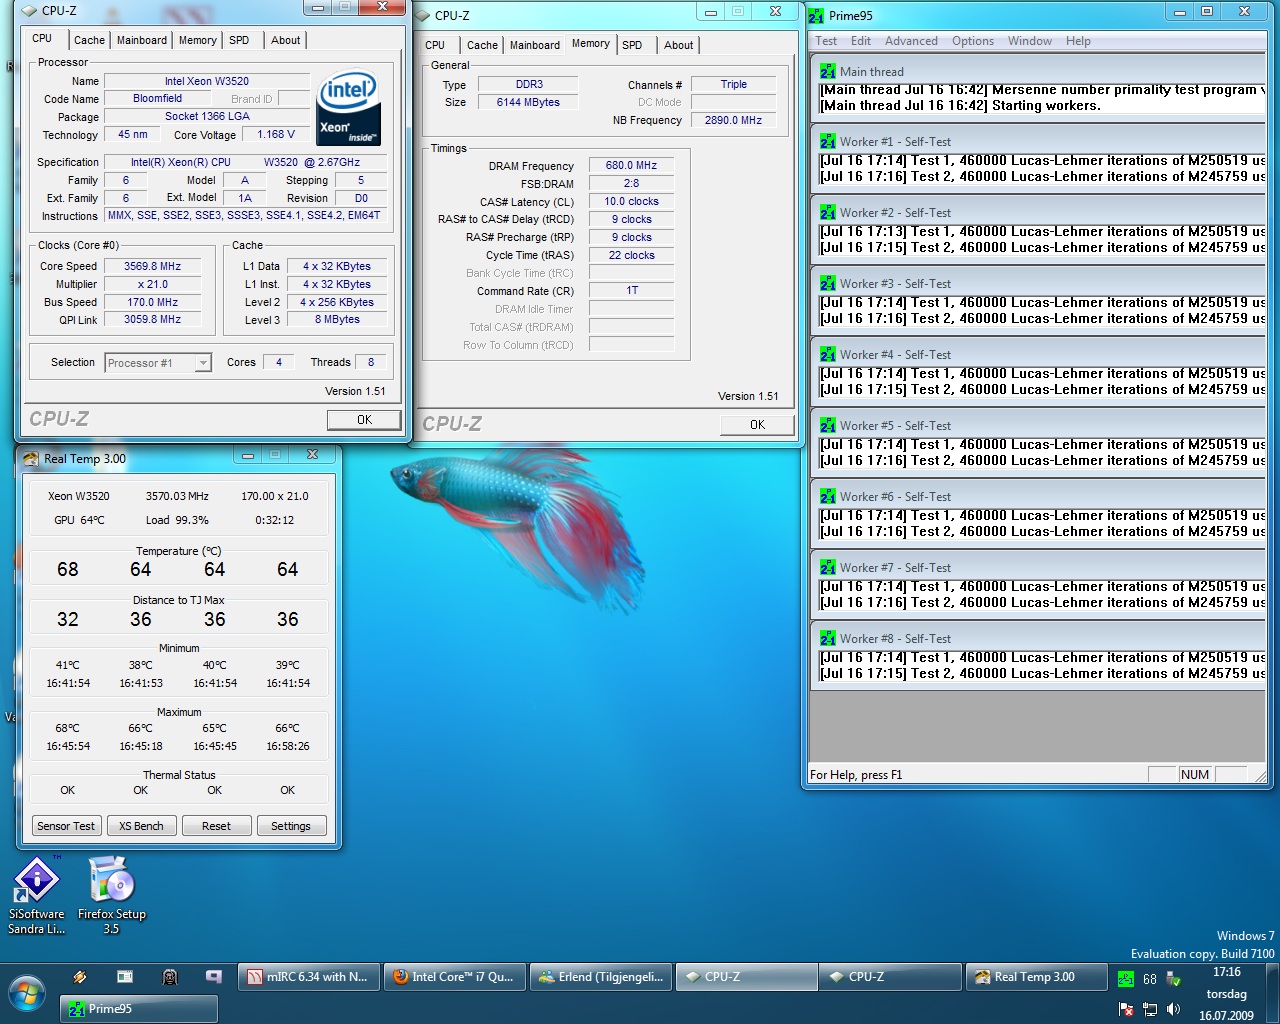Image resolution: width=1280 pixels, height=1024 pixels.
Task: Switch to Mainboard tab in left CPU-Z
Action: (x=142, y=40)
